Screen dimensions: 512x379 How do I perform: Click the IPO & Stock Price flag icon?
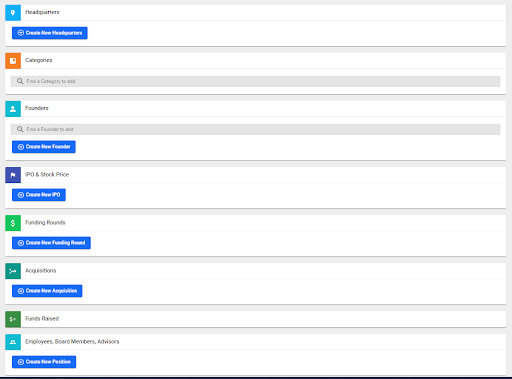click(13, 175)
